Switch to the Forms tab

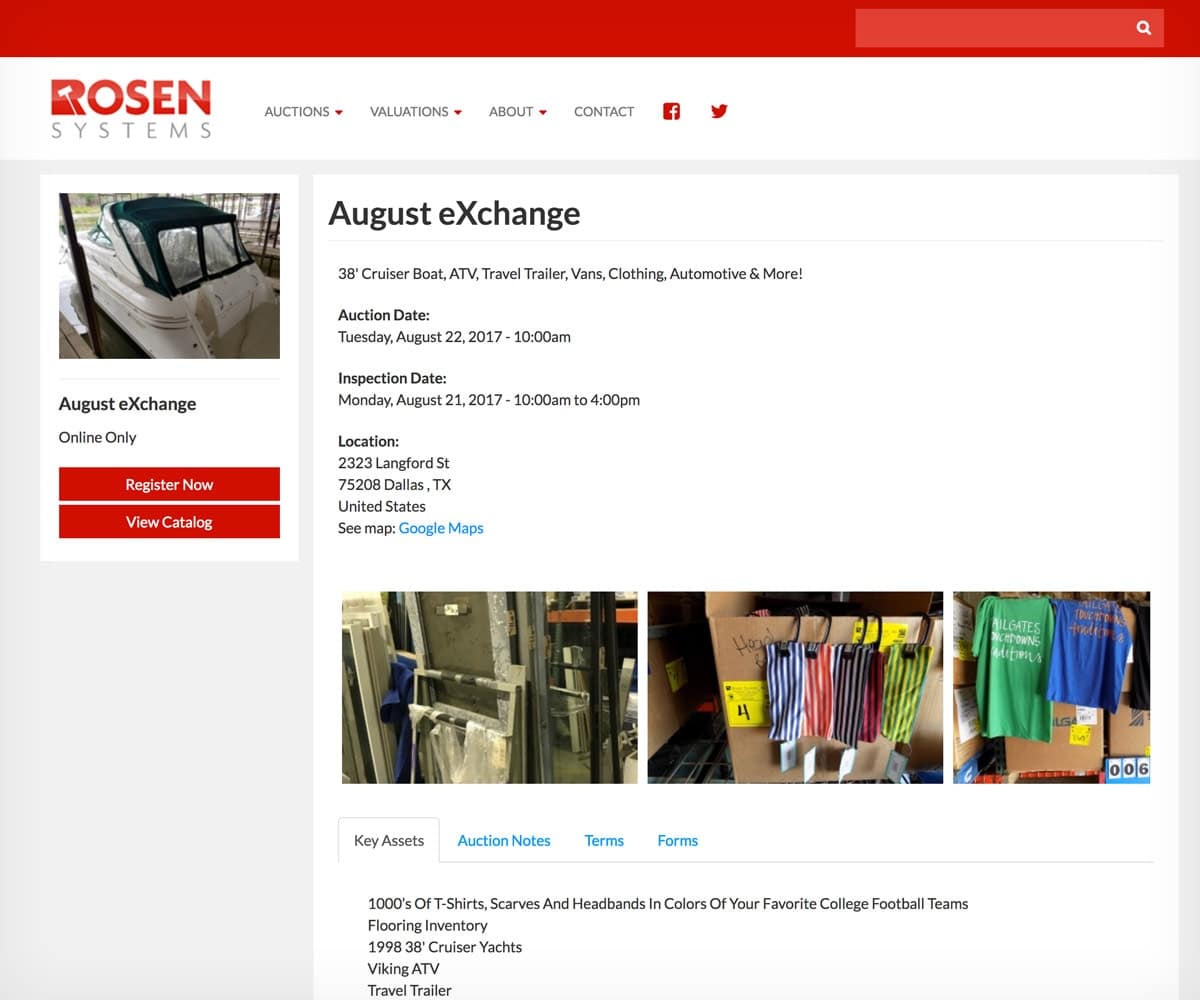click(x=677, y=840)
